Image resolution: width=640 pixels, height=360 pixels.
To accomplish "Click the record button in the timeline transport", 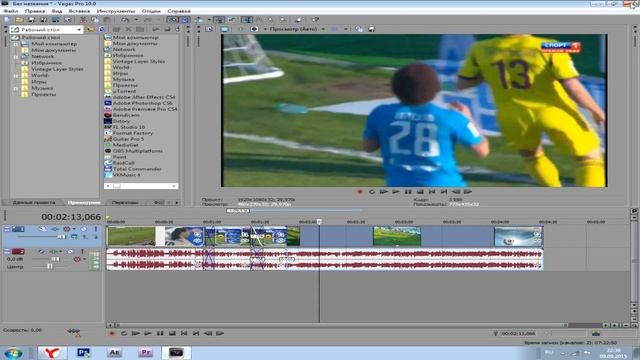I will pos(111,333).
